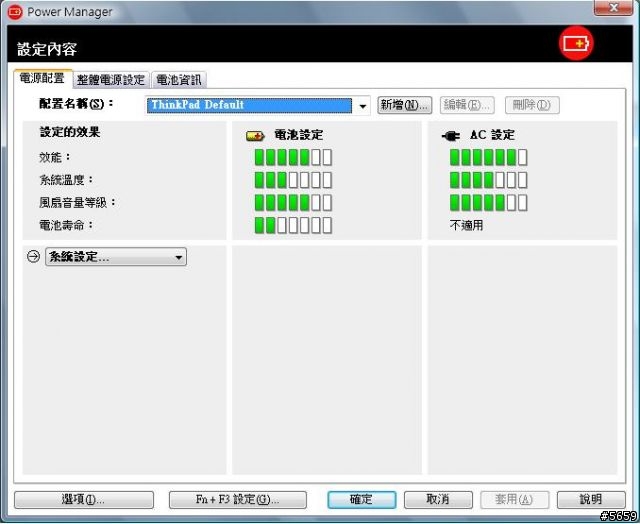Close the Power Manager window

613,8
